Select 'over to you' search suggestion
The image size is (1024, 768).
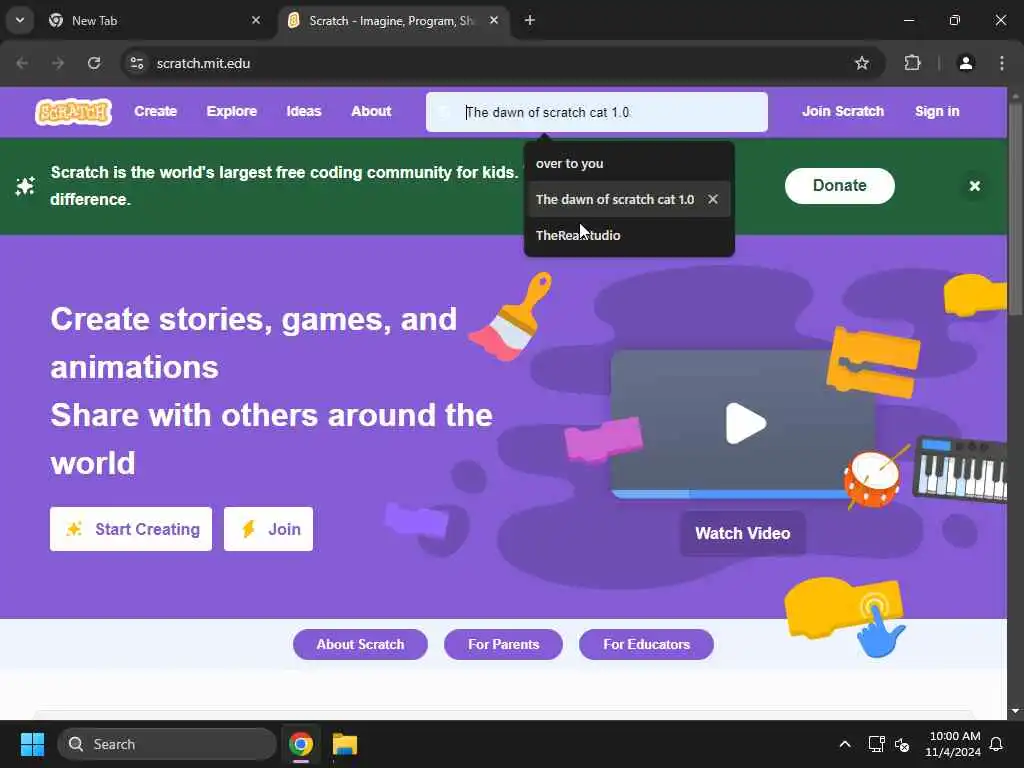click(629, 163)
